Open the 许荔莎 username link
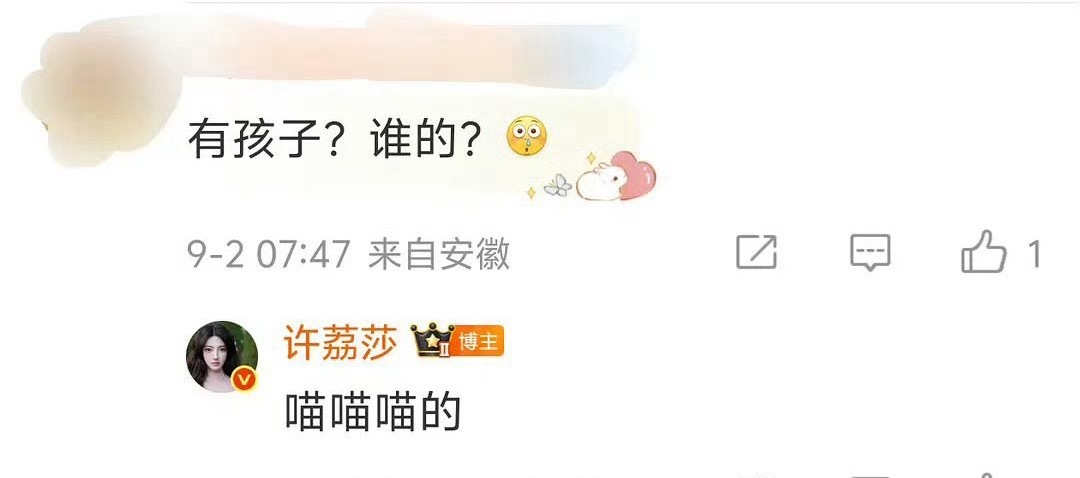The image size is (1080, 478). point(340,341)
